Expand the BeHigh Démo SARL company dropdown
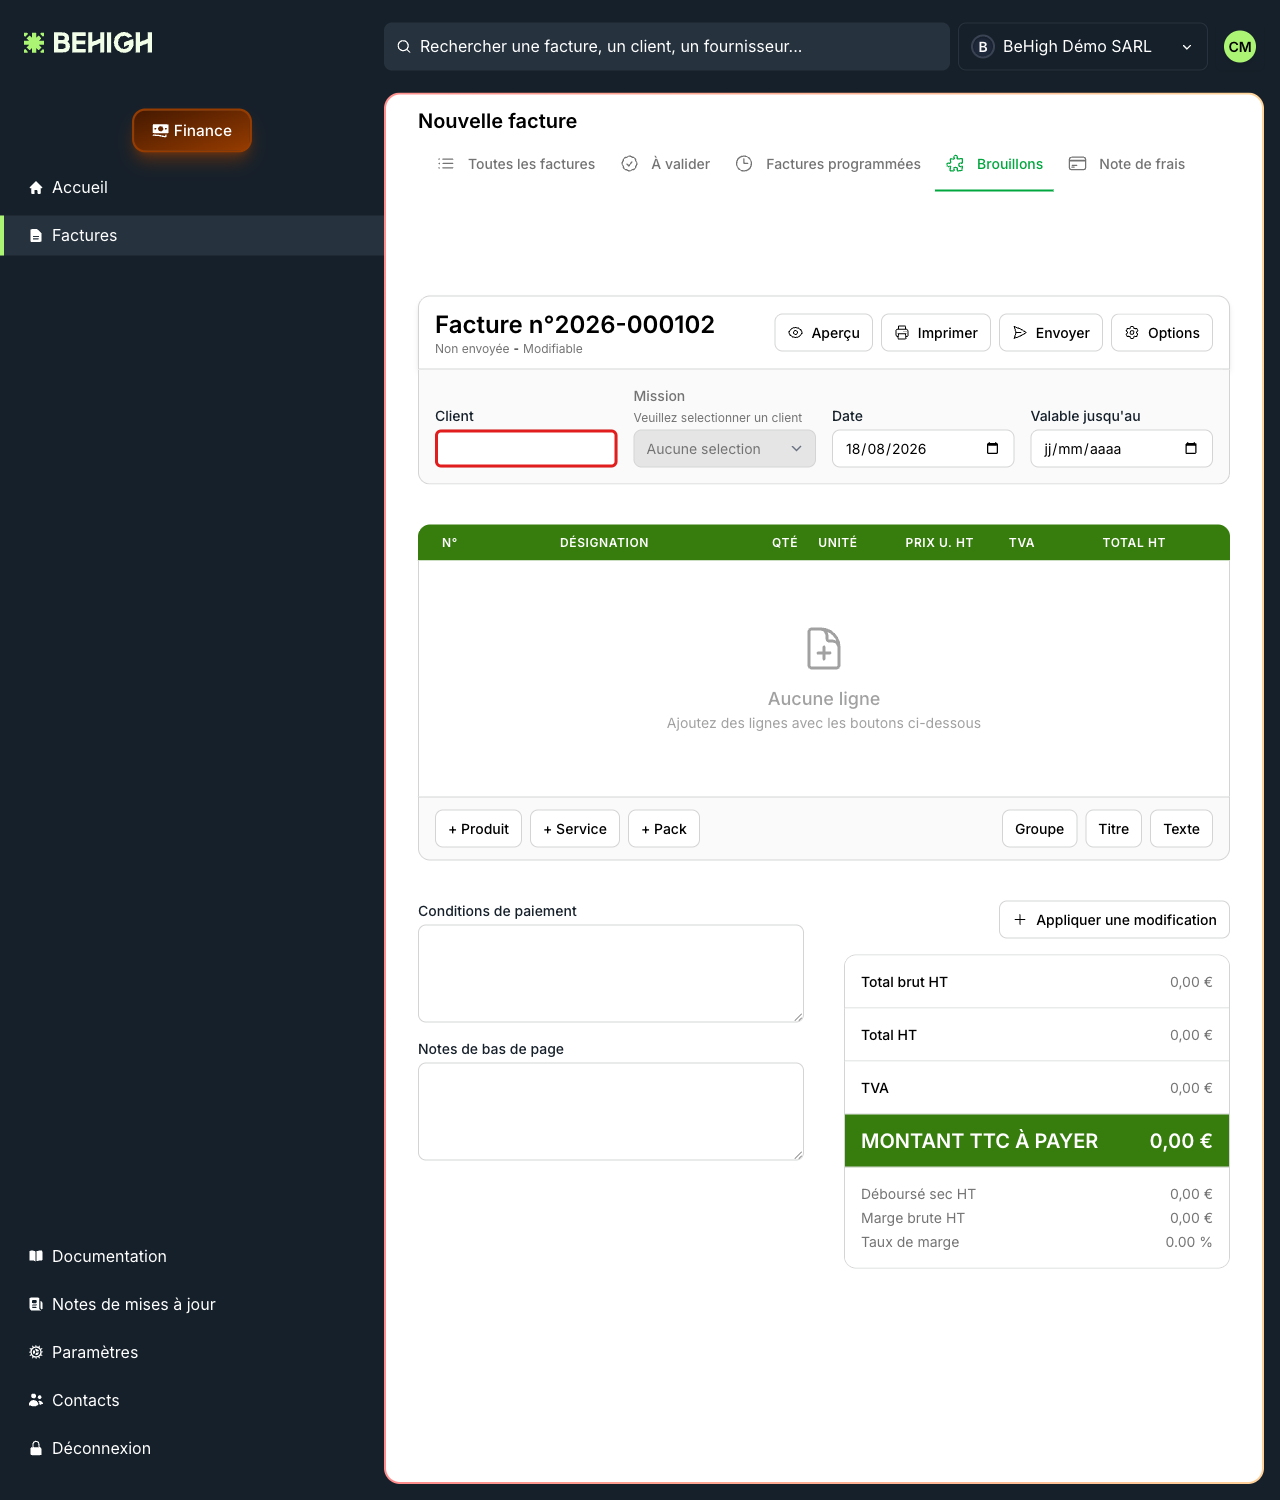This screenshot has width=1280, height=1500. [1083, 47]
